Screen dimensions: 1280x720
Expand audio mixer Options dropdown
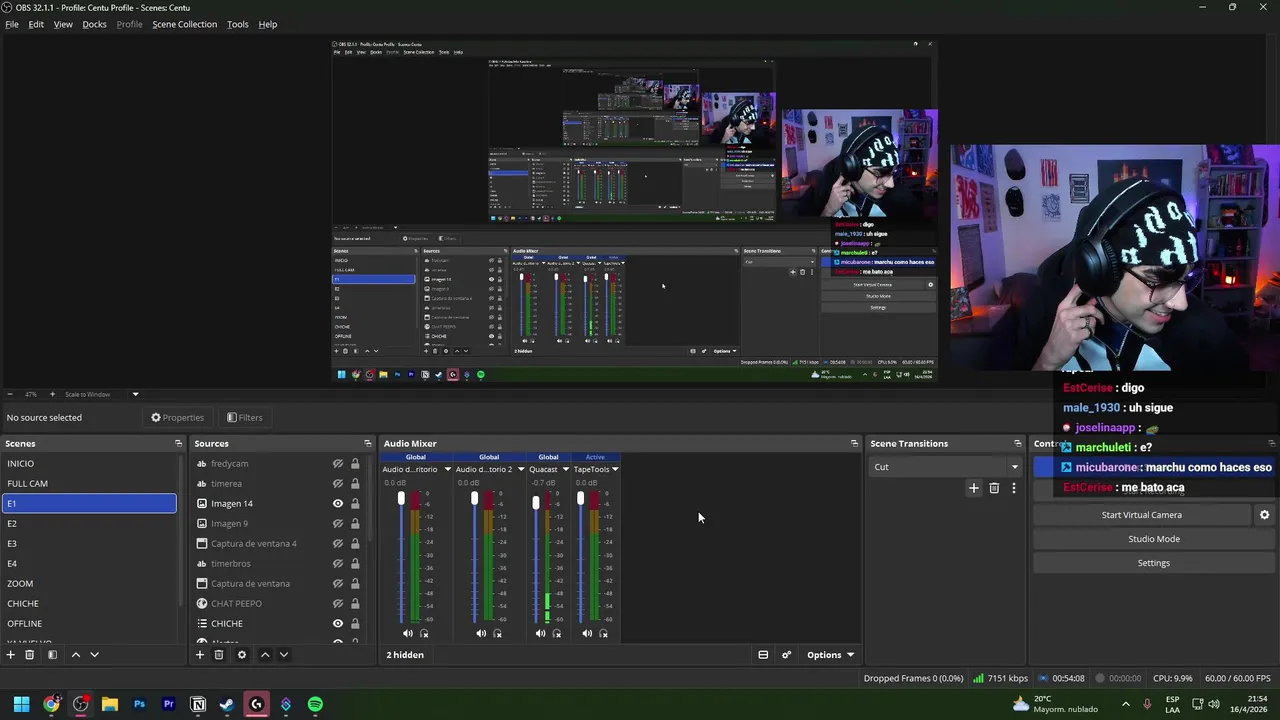click(x=830, y=655)
